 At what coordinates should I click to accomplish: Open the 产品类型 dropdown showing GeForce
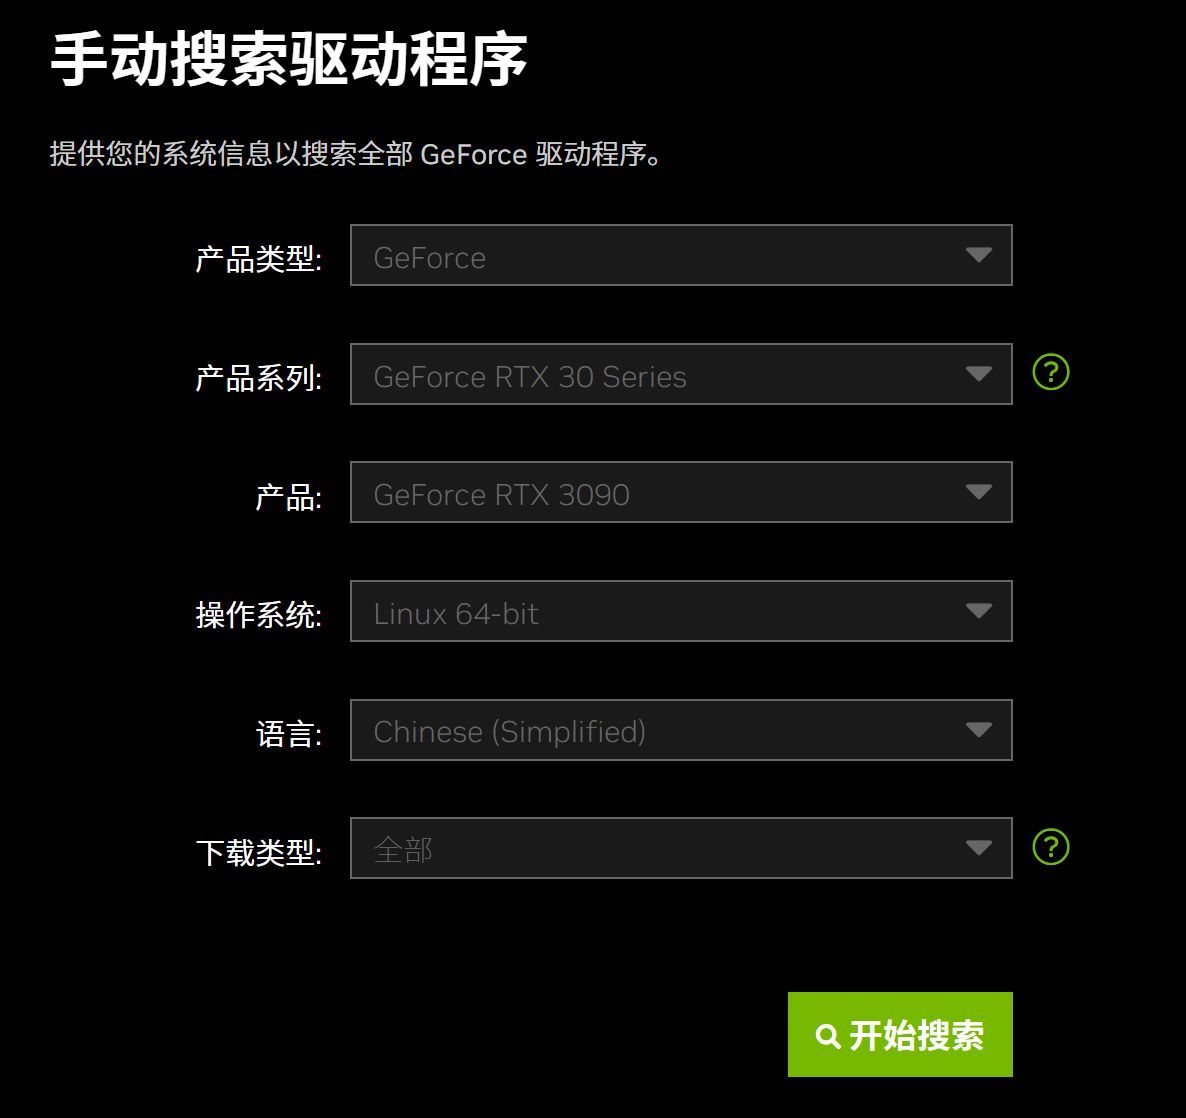click(681, 255)
